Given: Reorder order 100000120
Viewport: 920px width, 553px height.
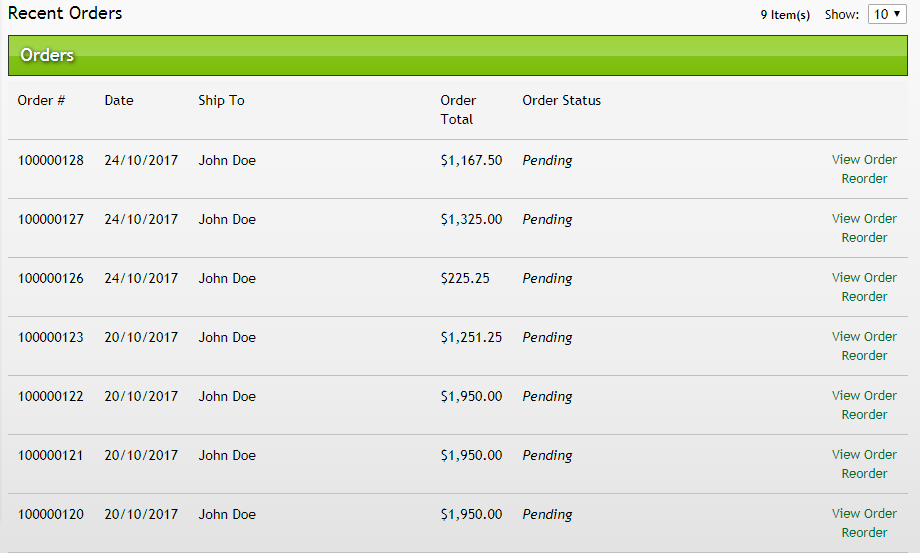Looking at the screenshot, I should click(864, 533).
